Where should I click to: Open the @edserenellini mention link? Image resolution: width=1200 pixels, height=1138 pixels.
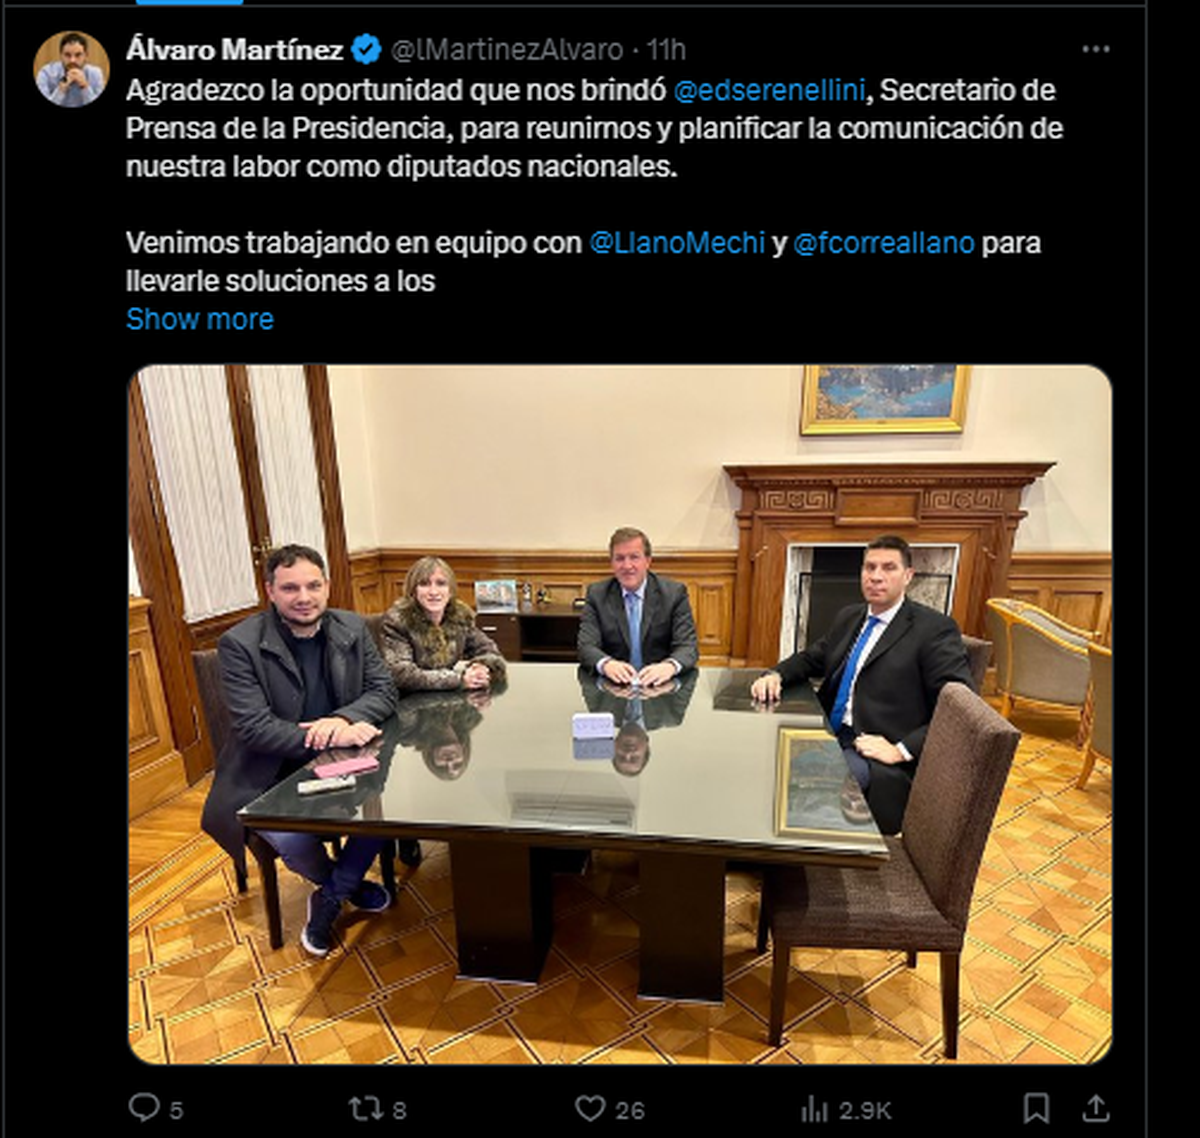(770, 90)
